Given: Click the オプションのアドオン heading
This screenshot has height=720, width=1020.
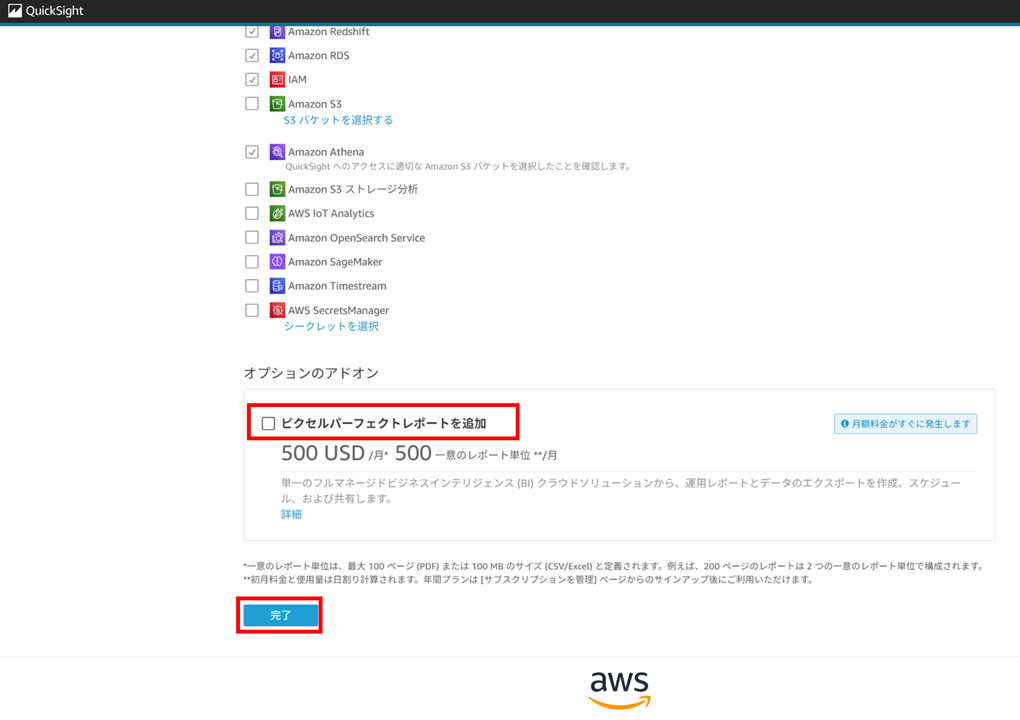Looking at the screenshot, I should (311, 373).
